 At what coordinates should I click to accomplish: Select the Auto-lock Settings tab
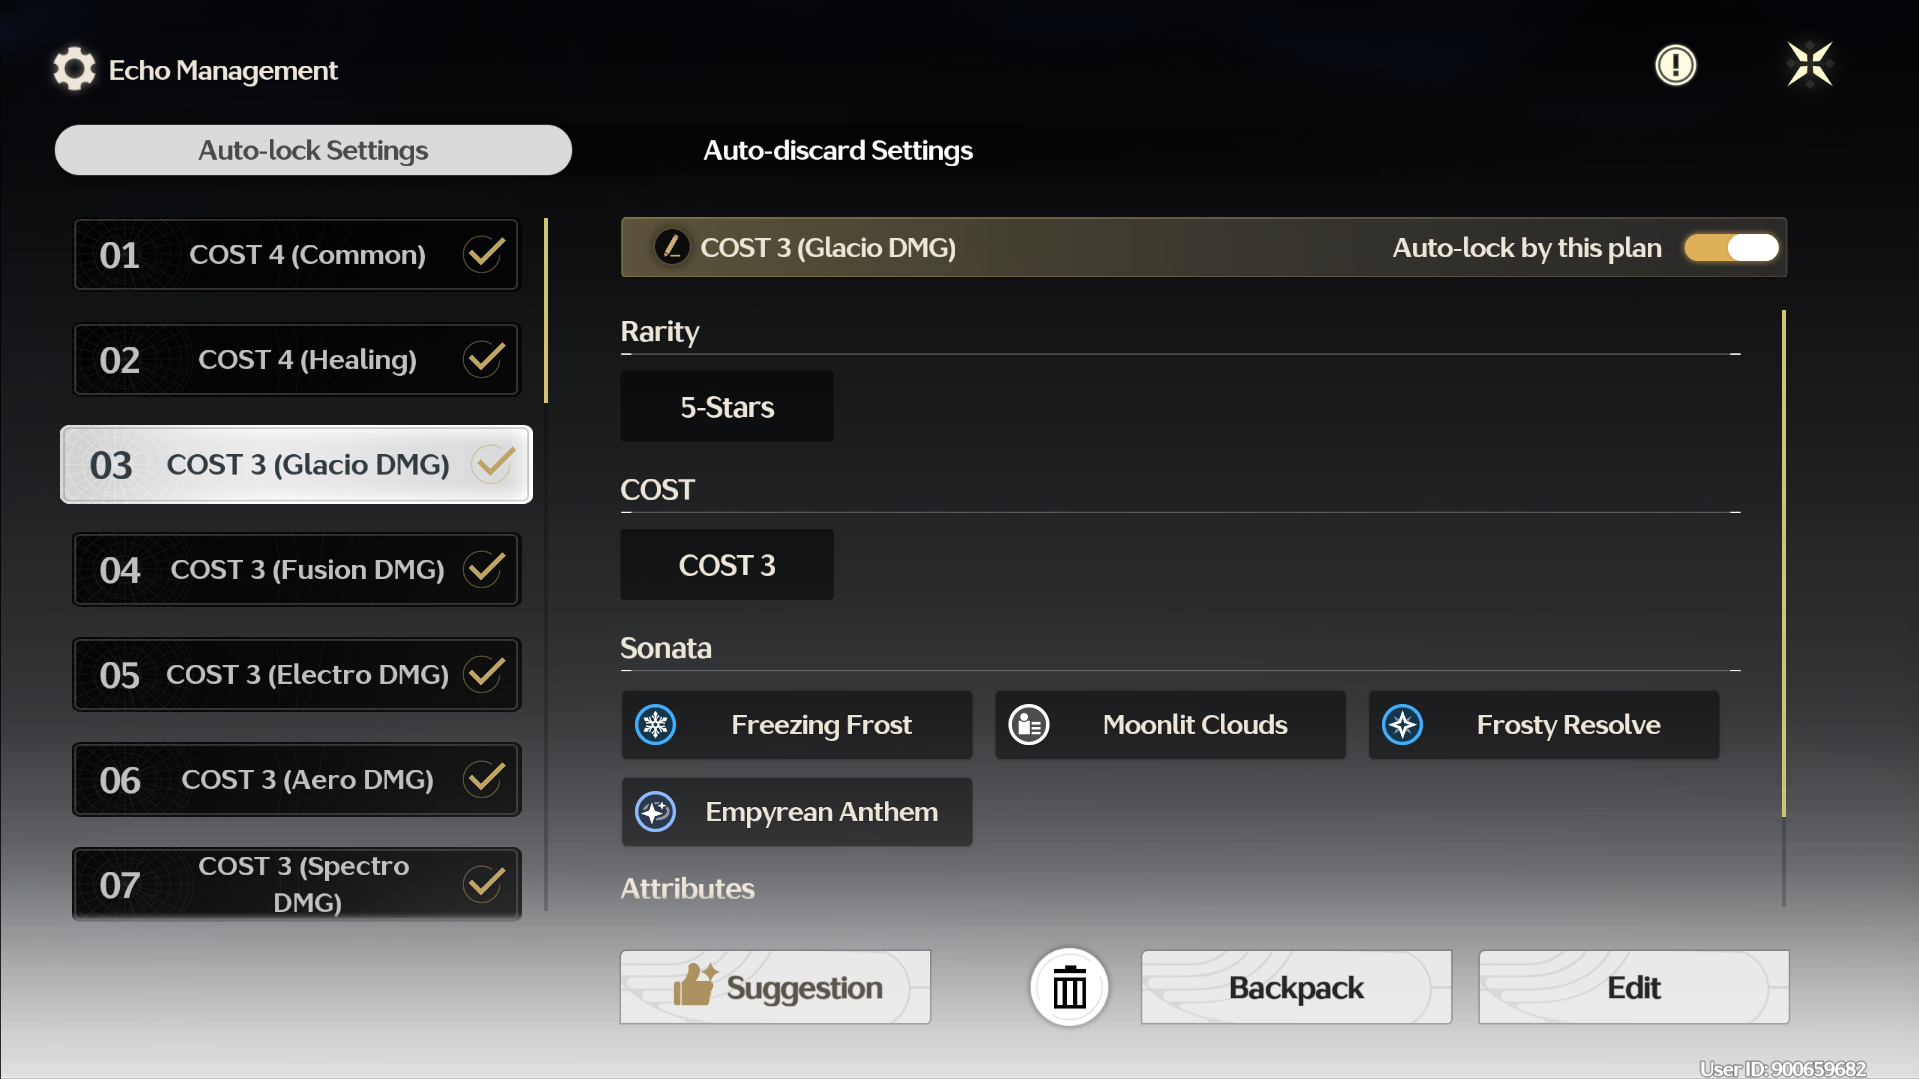pyautogui.click(x=313, y=150)
